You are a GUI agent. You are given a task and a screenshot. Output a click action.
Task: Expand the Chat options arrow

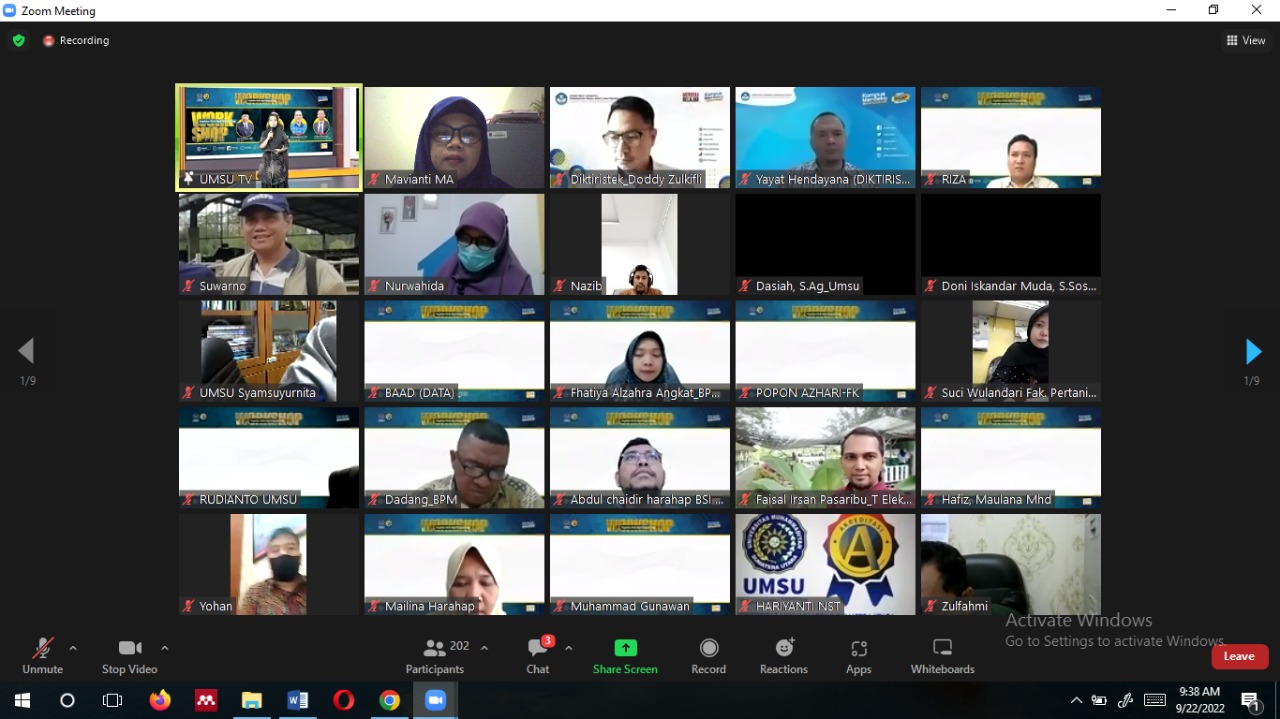click(x=568, y=648)
